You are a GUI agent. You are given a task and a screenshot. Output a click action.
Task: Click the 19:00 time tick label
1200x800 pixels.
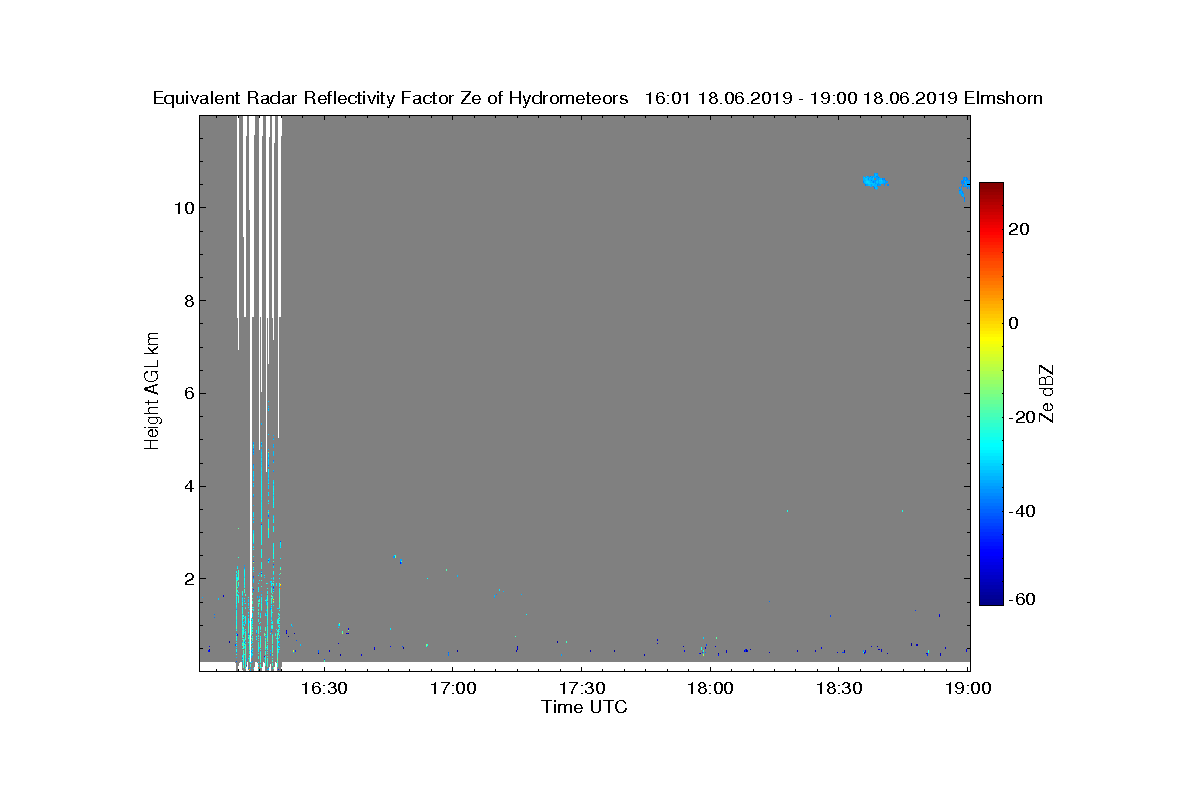point(968,689)
